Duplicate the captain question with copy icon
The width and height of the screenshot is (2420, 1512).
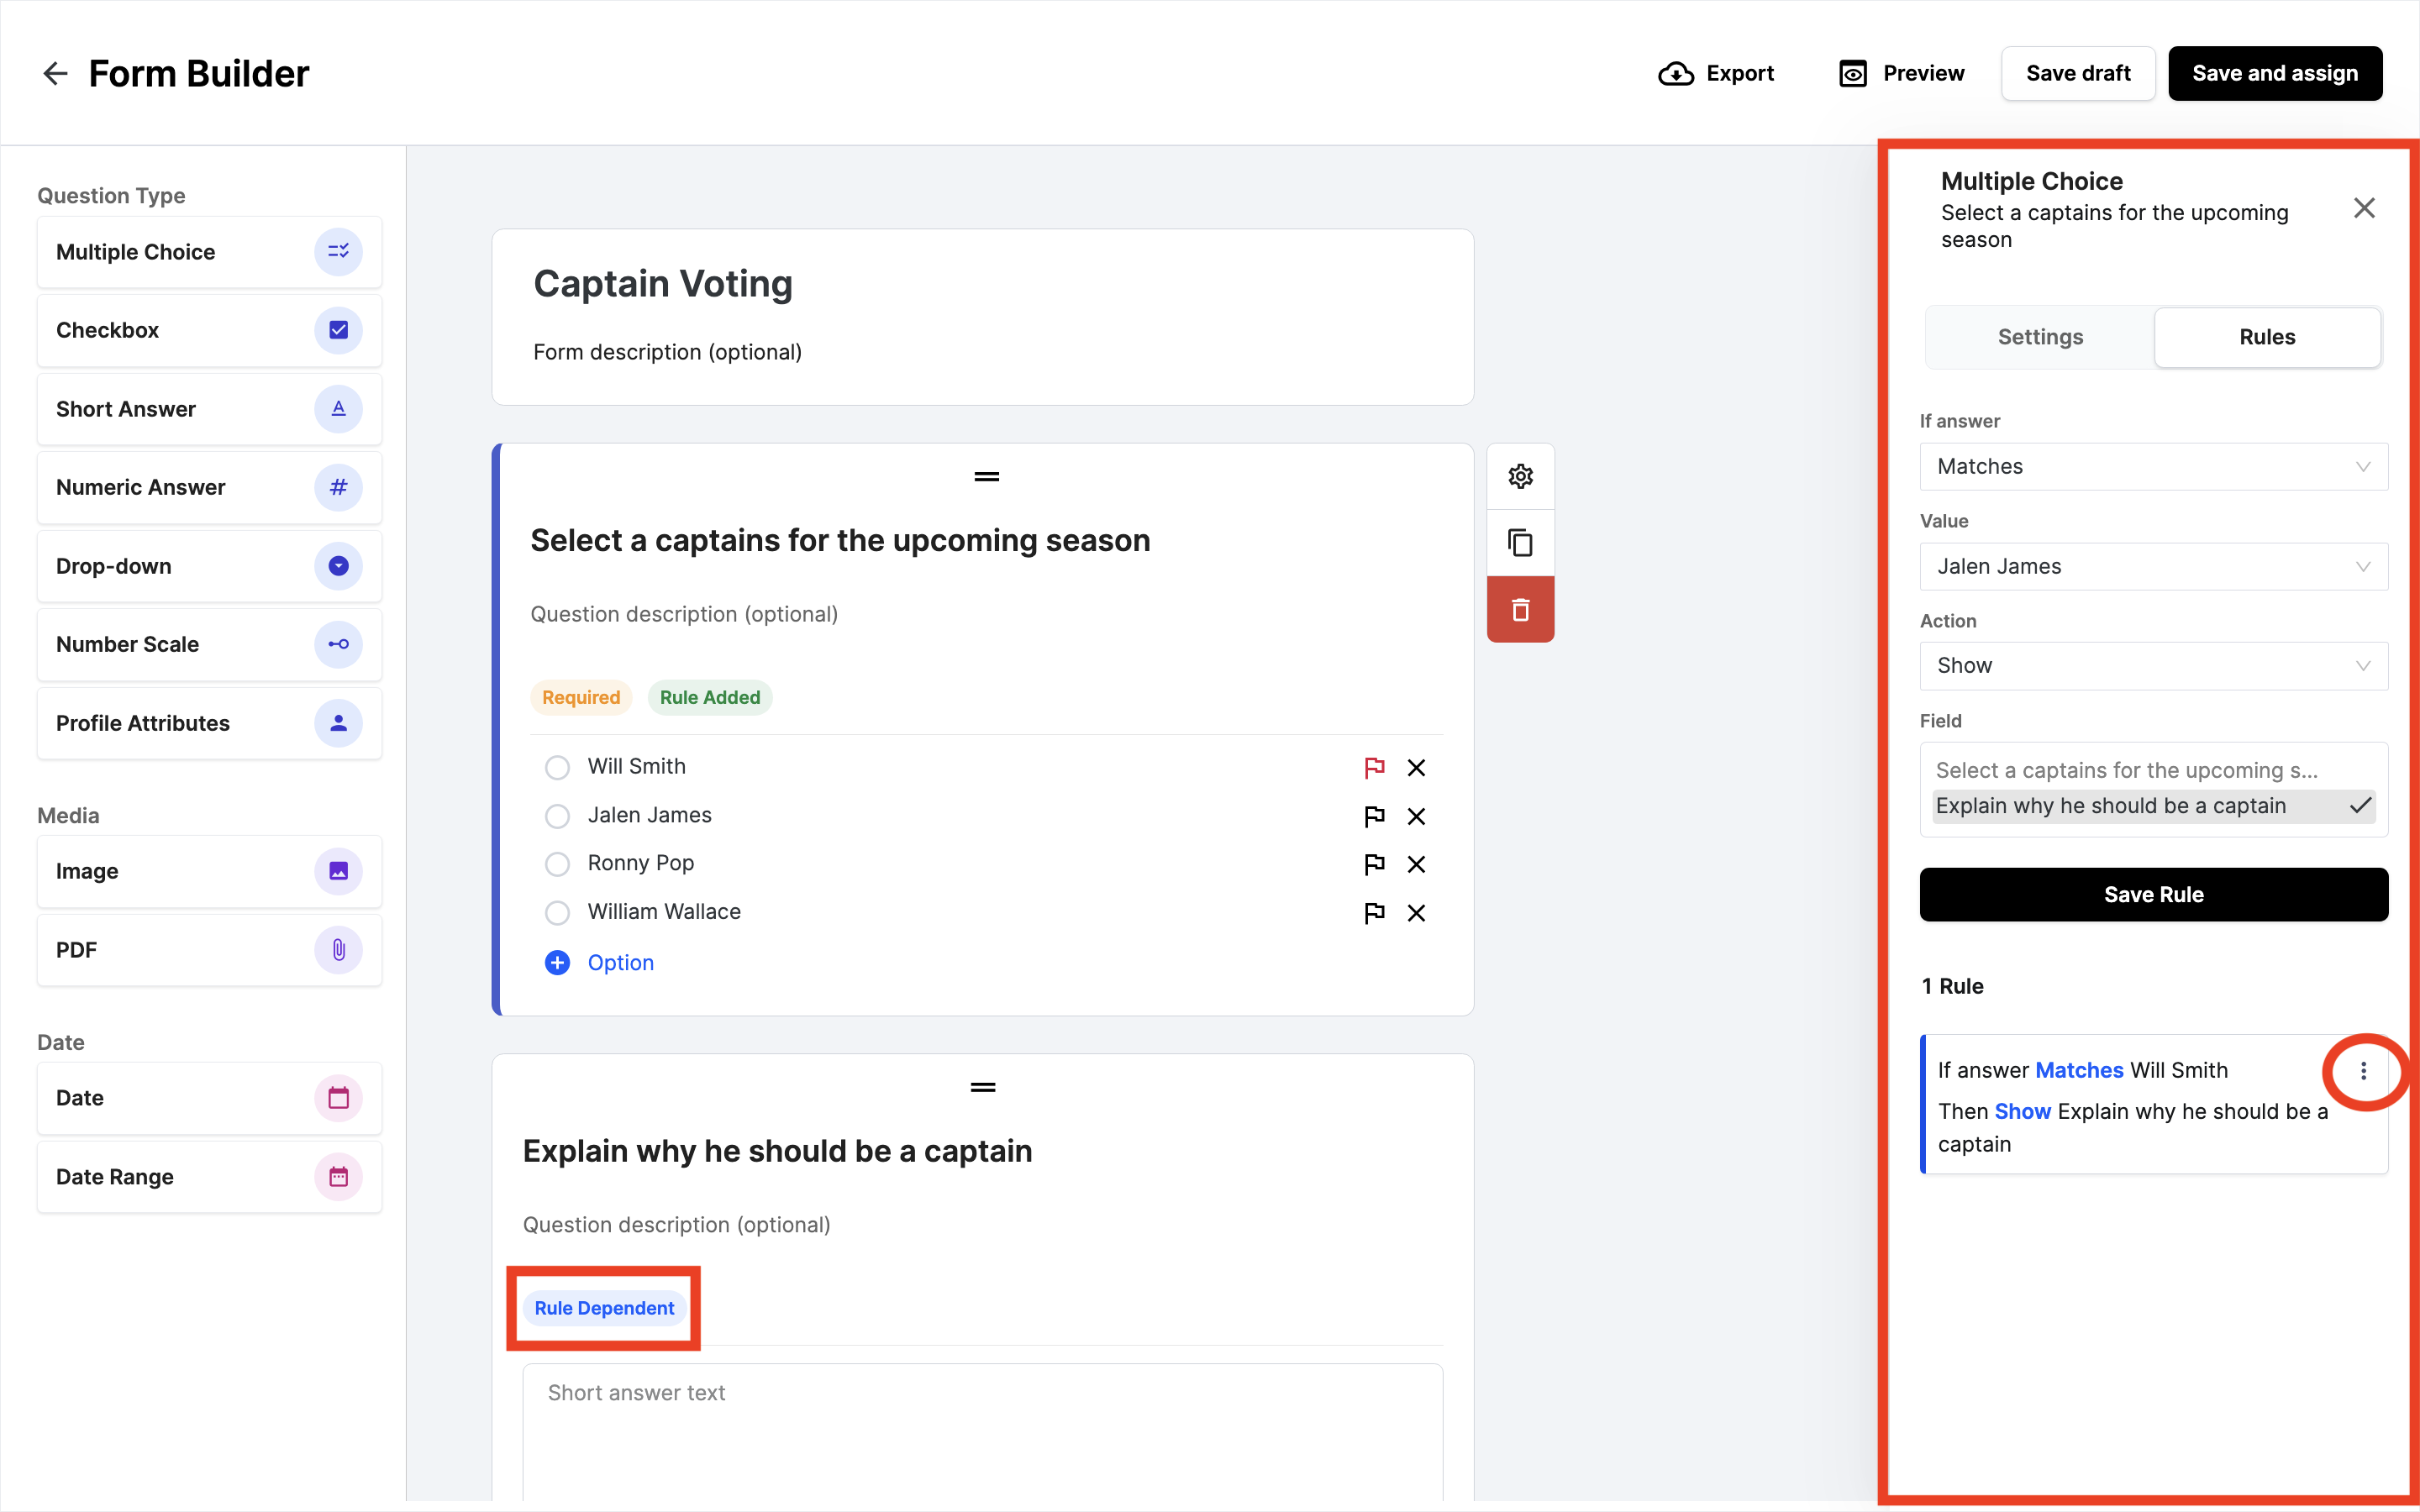point(1520,543)
